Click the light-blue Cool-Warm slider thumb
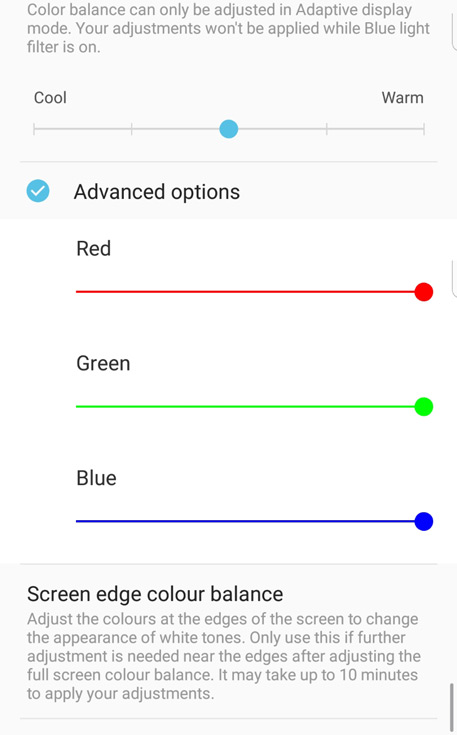This screenshot has width=457, height=735. (229, 129)
